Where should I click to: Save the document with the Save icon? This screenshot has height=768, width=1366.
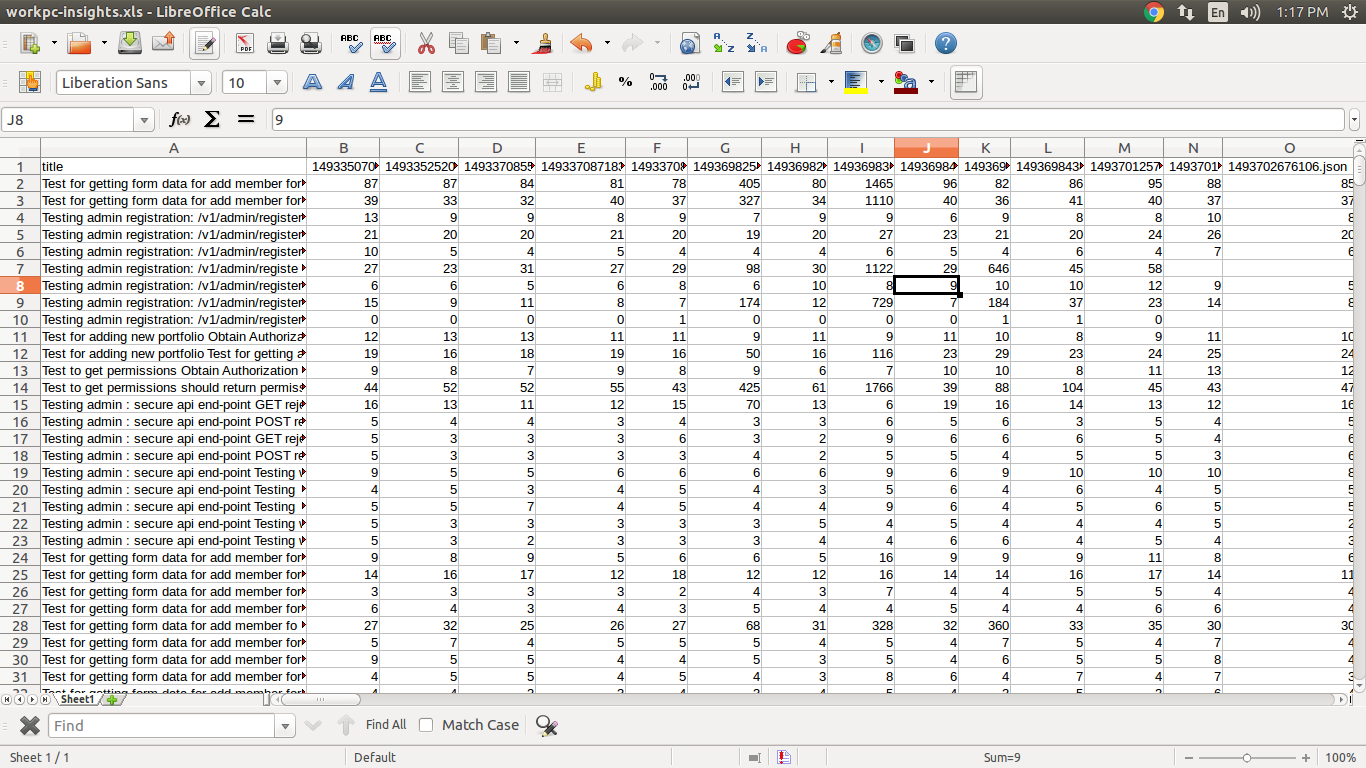(x=130, y=43)
